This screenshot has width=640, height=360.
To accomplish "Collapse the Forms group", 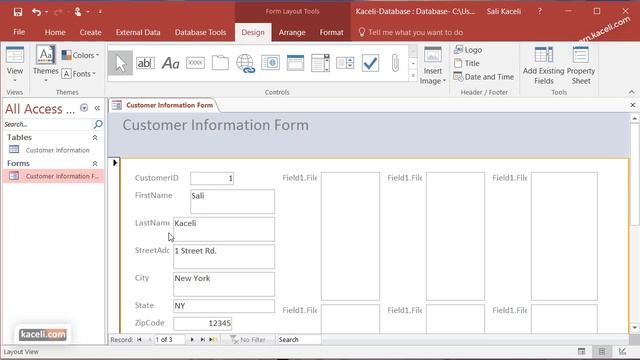I will click(x=95, y=163).
